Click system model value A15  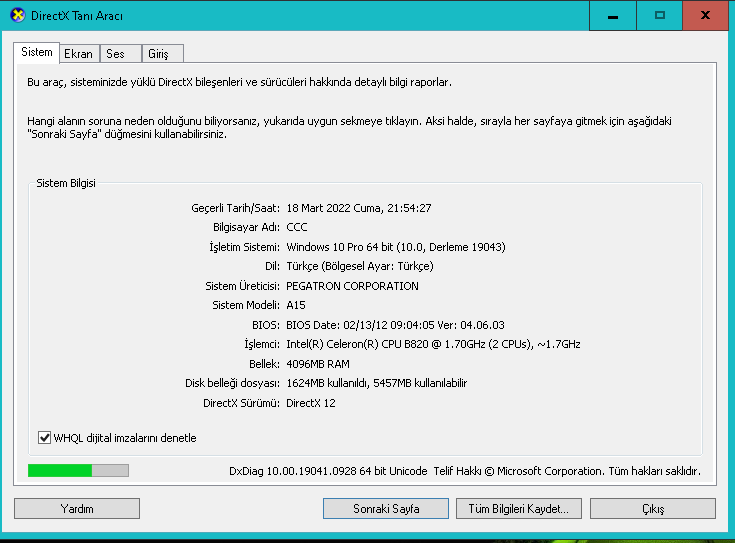pos(296,305)
